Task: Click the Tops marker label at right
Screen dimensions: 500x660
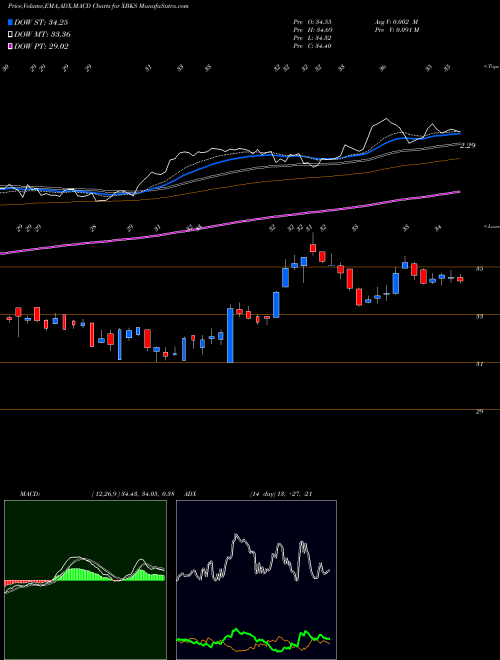Action: click(x=492, y=67)
